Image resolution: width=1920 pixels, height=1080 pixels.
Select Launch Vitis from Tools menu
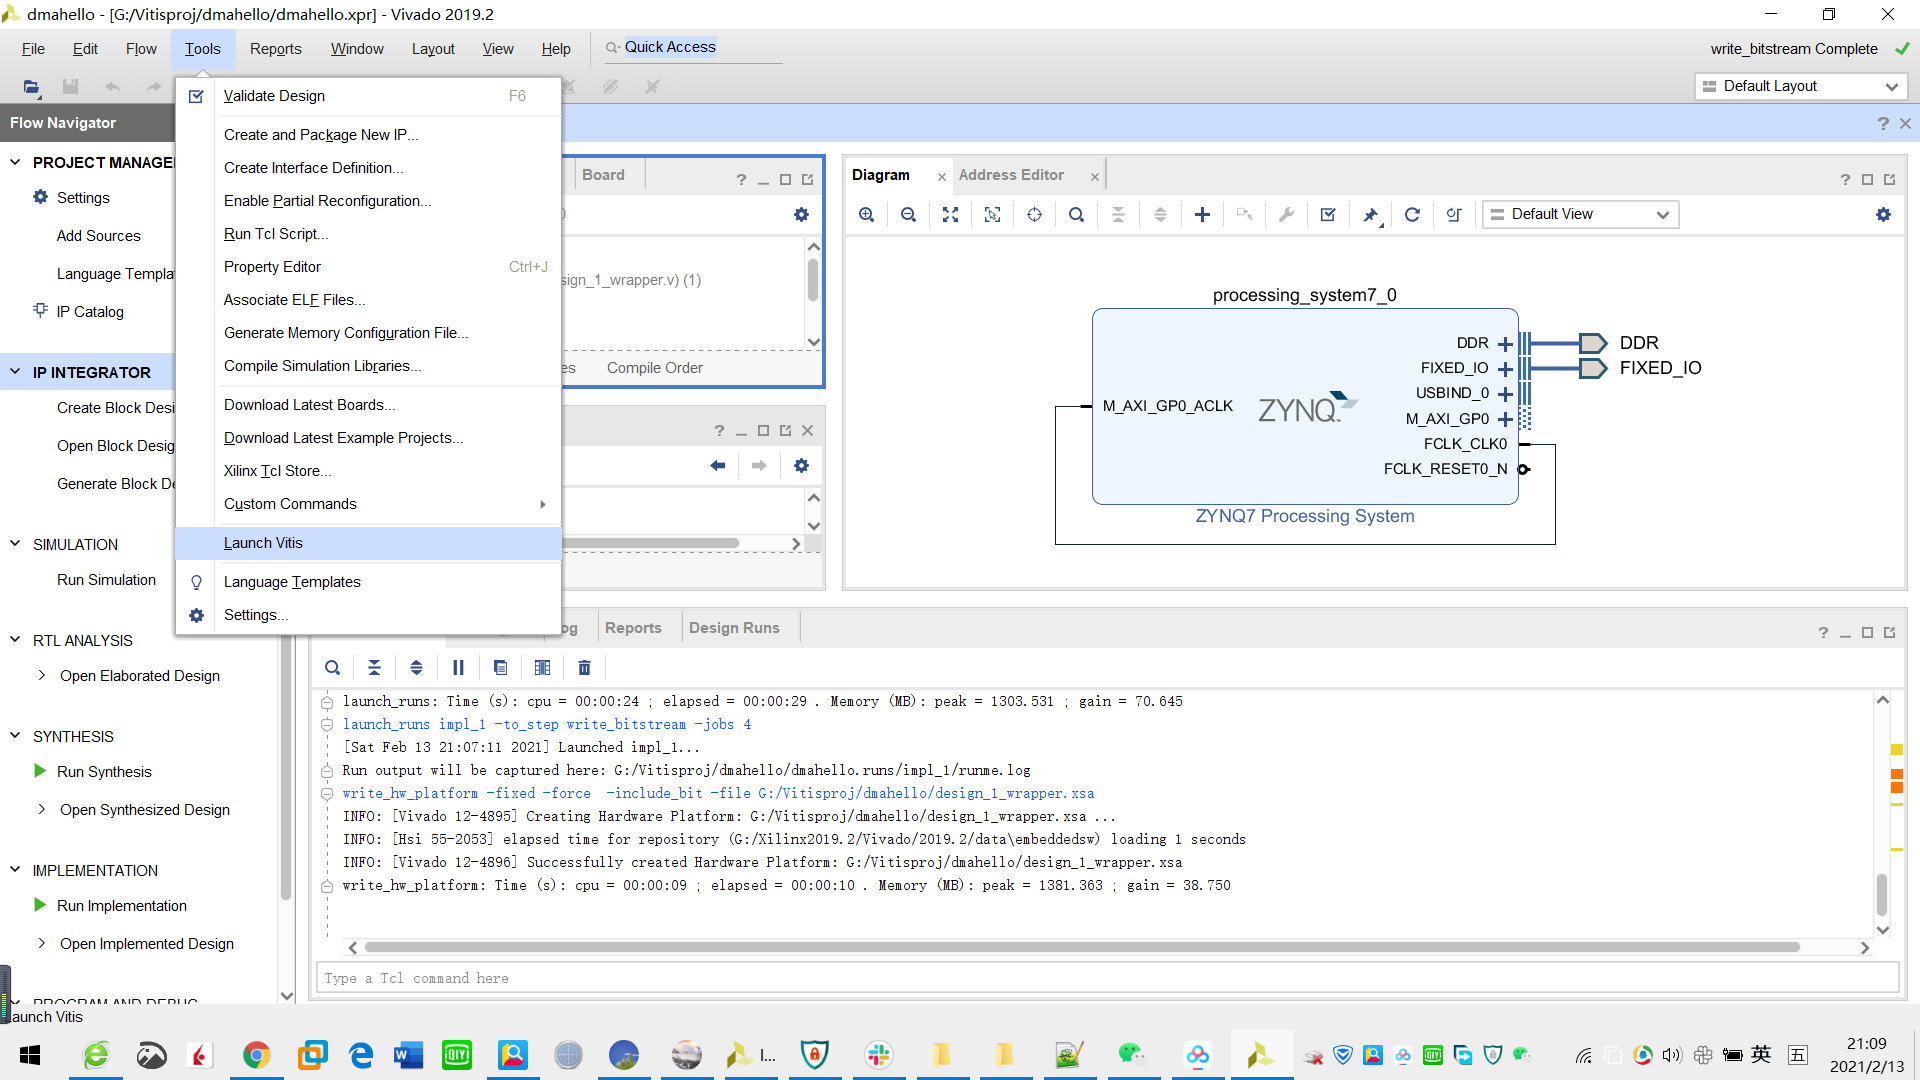coord(263,543)
